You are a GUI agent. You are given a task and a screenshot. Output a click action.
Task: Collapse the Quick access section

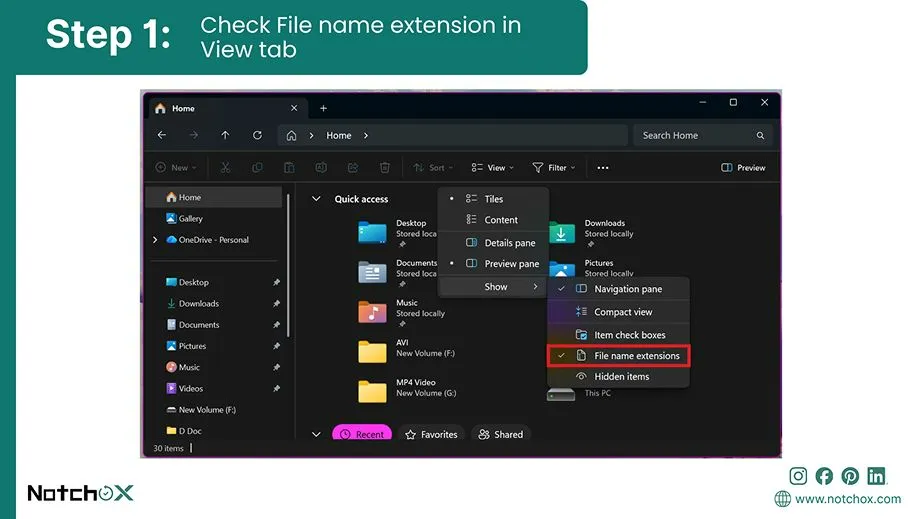click(x=316, y=199)
